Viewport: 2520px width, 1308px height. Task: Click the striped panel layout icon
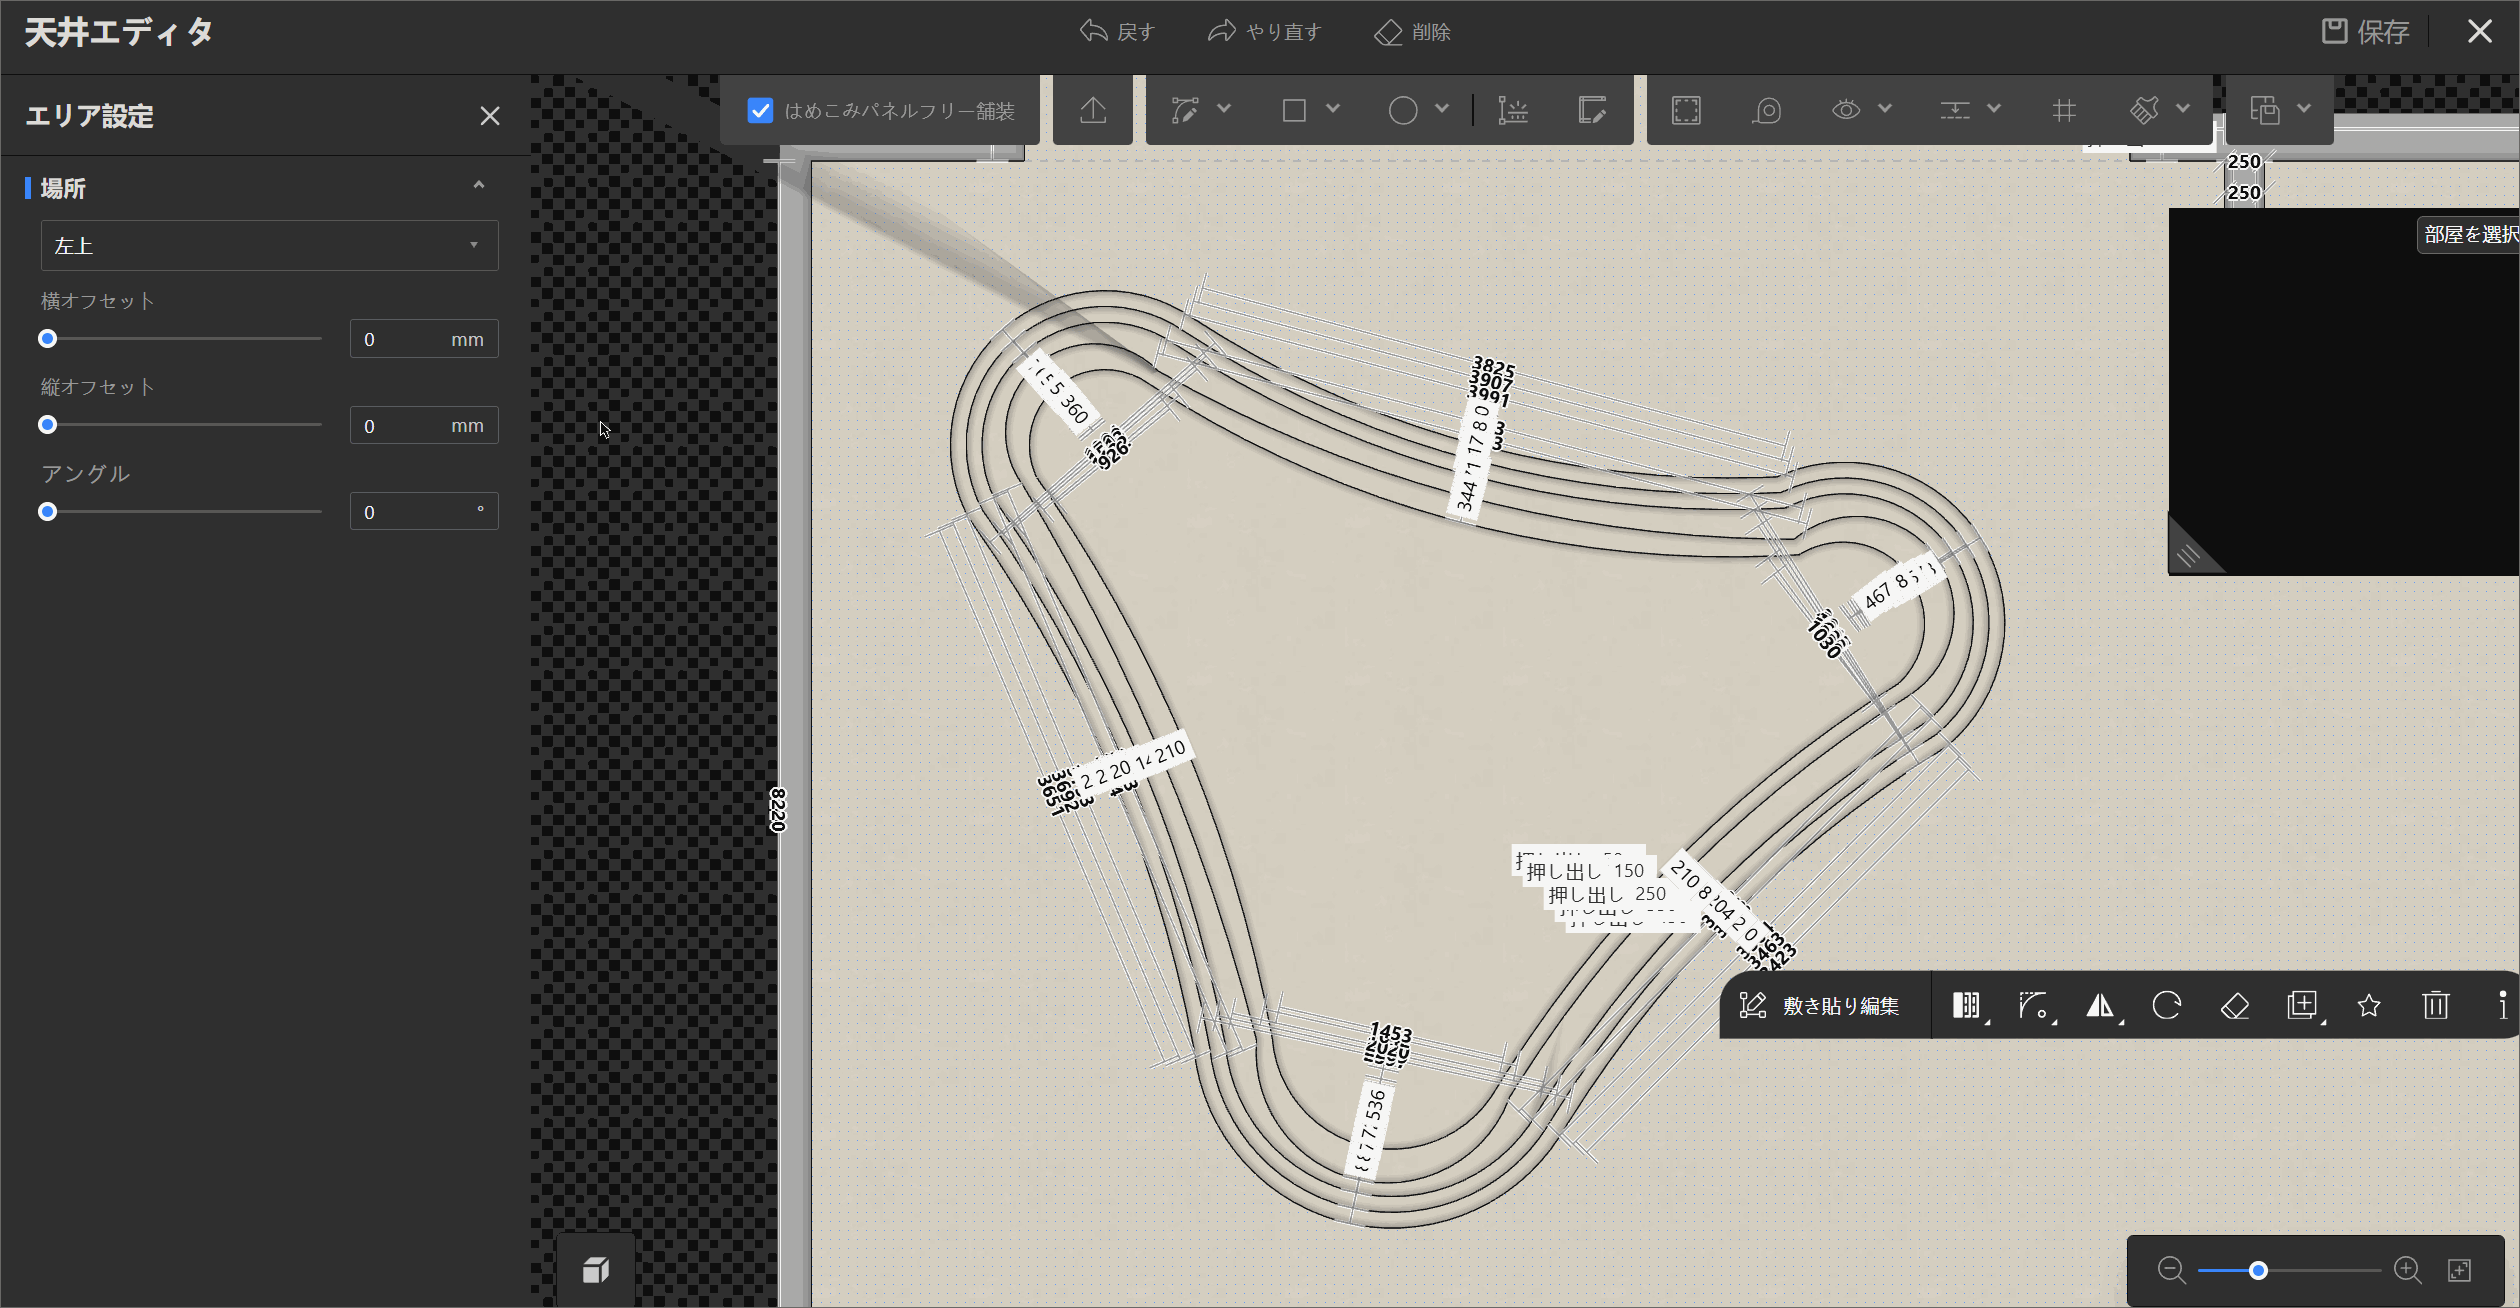tap(1967, 1006)
